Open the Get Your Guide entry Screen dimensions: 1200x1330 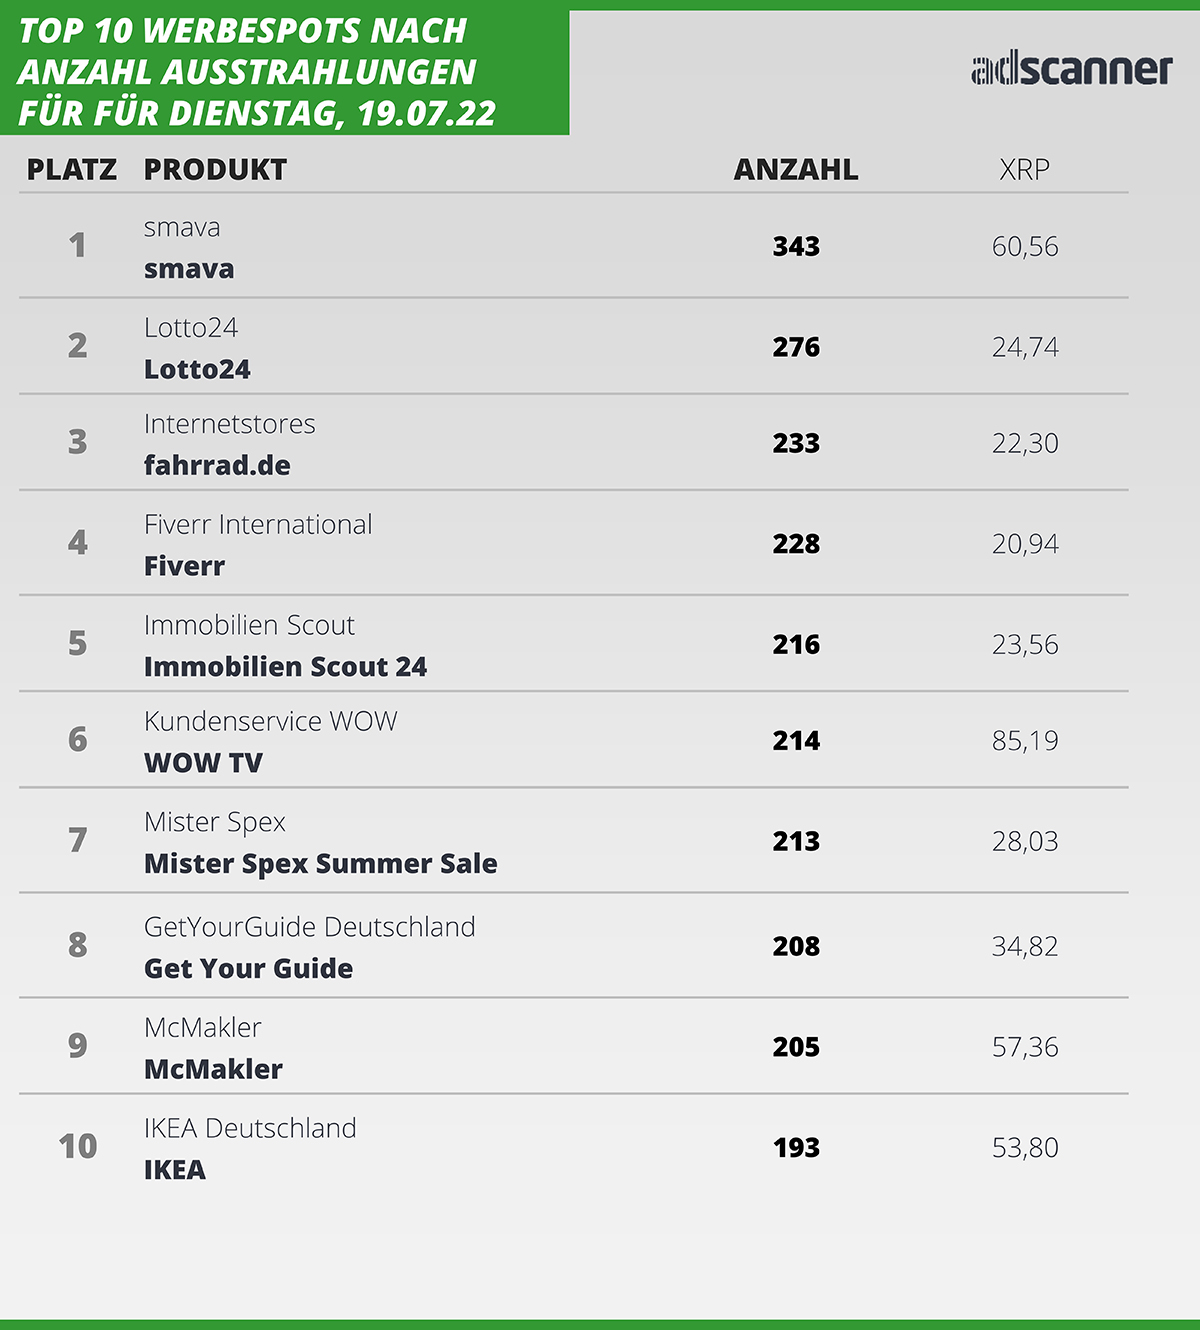pos(248,968)
